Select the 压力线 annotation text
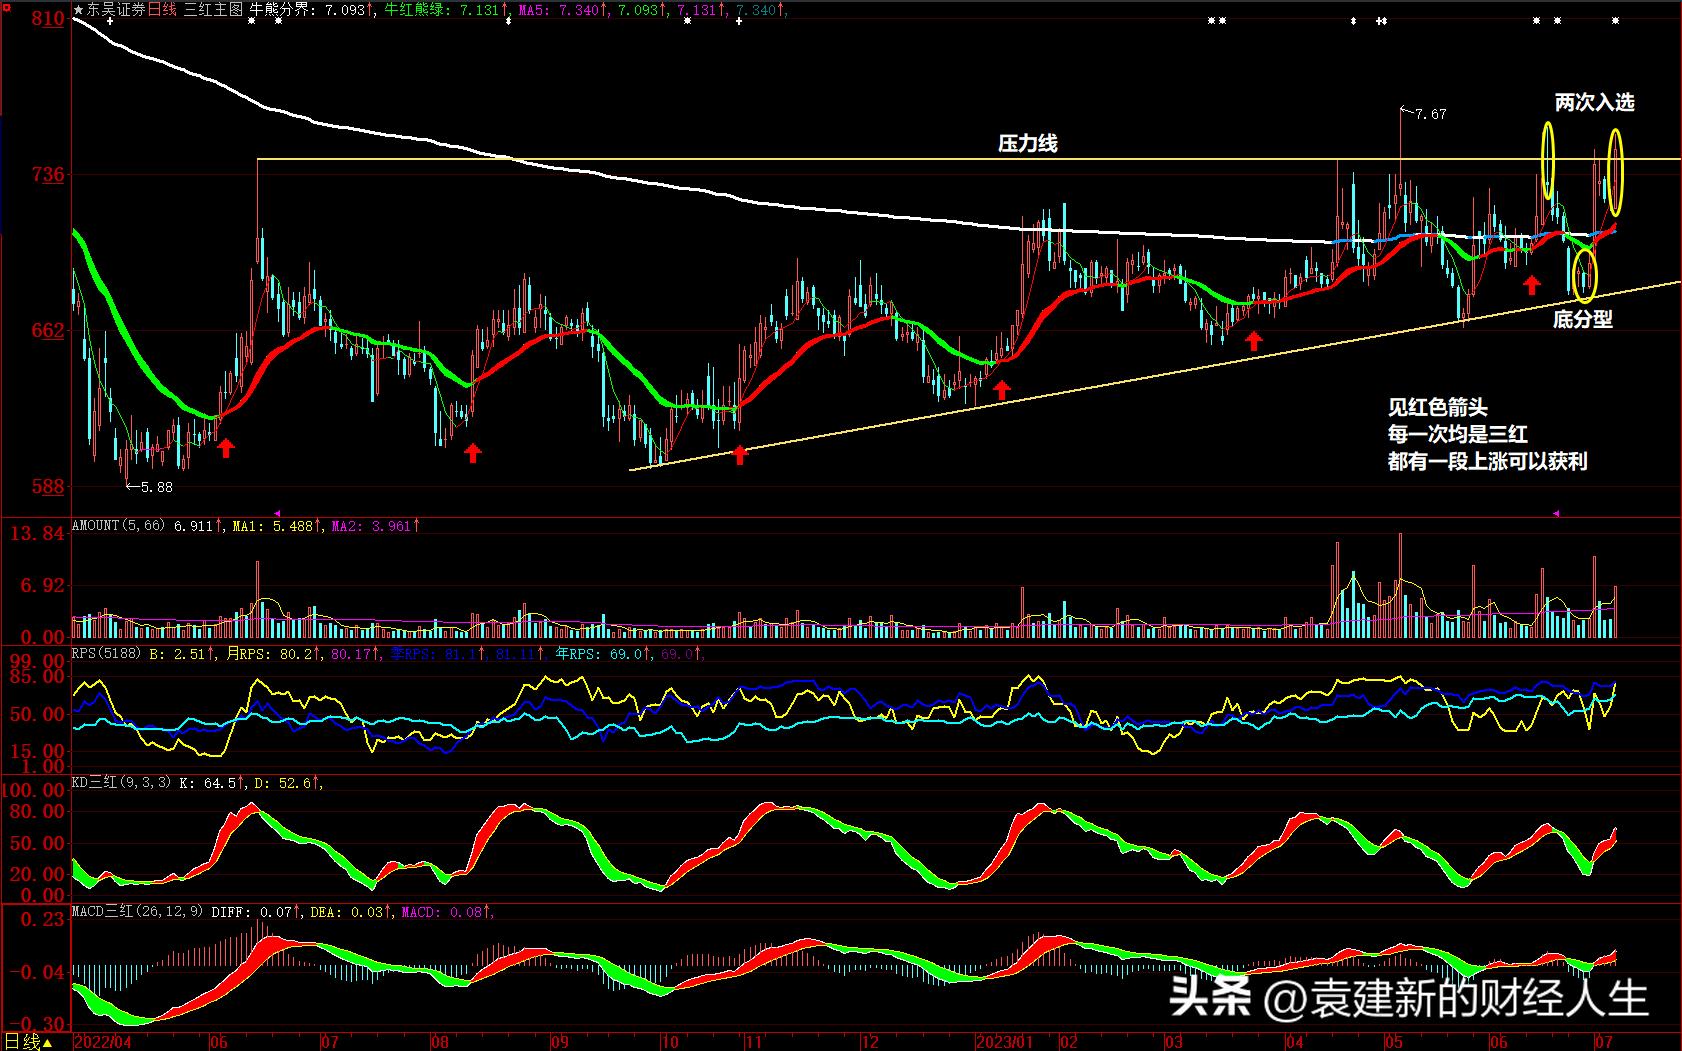Image resolution: width=1682 pixels, height=1051 pixels. 1027,143
